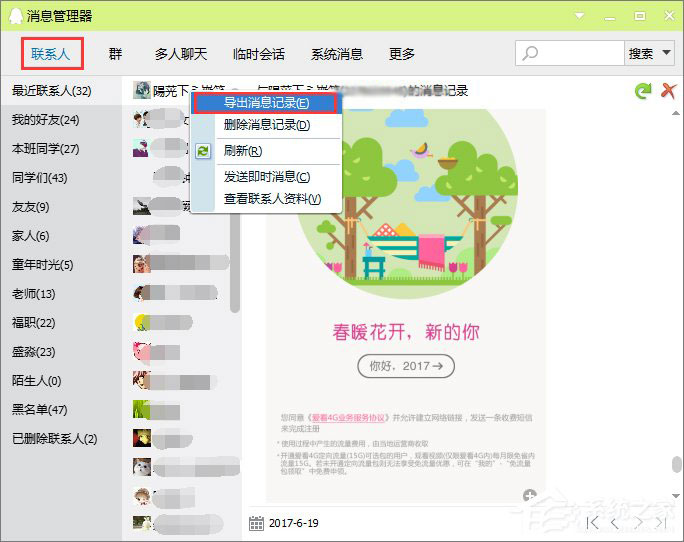The image size is (684, 542).
Task: Select 已删除联系人(2) group
Action: click(61, 439)
